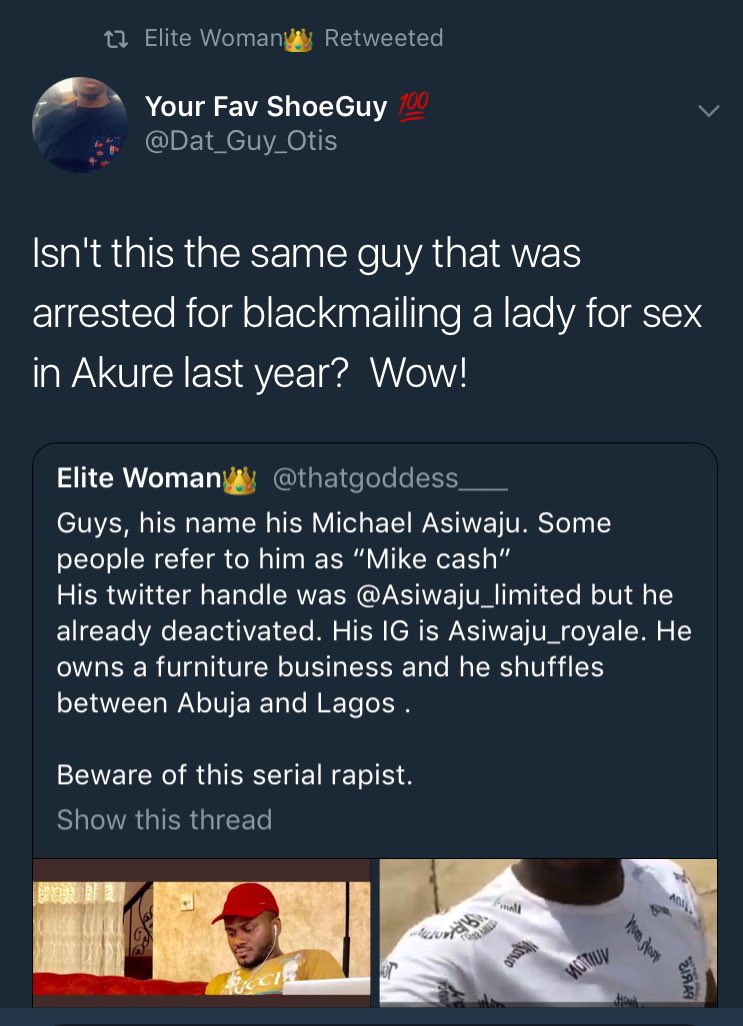743x1026 pixels.
Task: Open the @Dat_Guy_Otis handle
Action: coord(241,141)
